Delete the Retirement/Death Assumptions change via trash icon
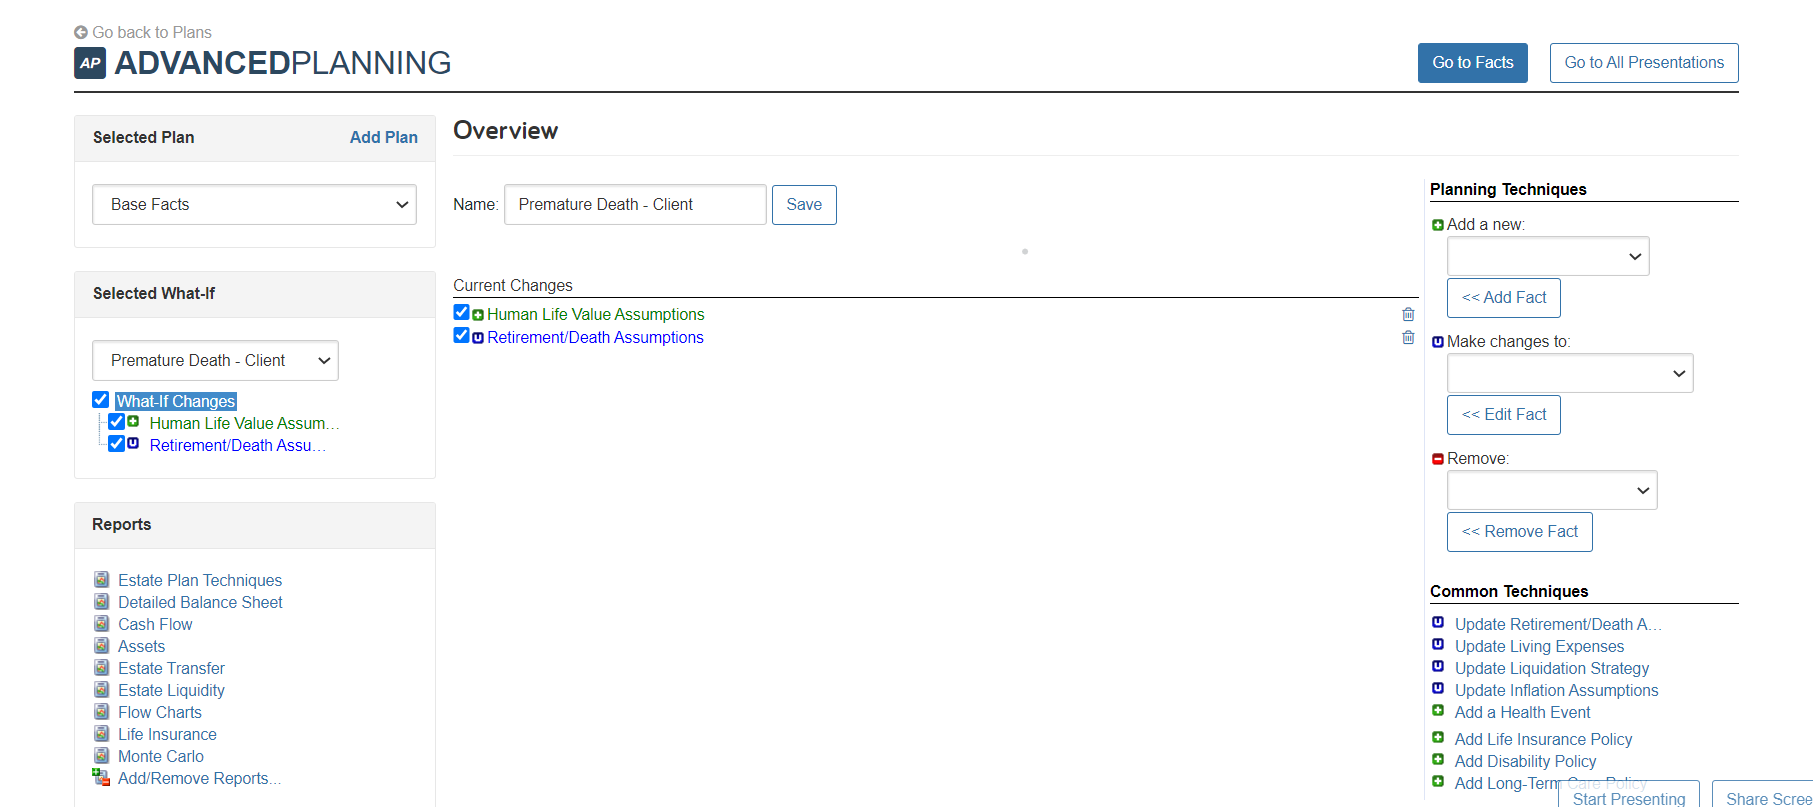The height and width of the screenshot is (807, 1813). (1408, 337)
